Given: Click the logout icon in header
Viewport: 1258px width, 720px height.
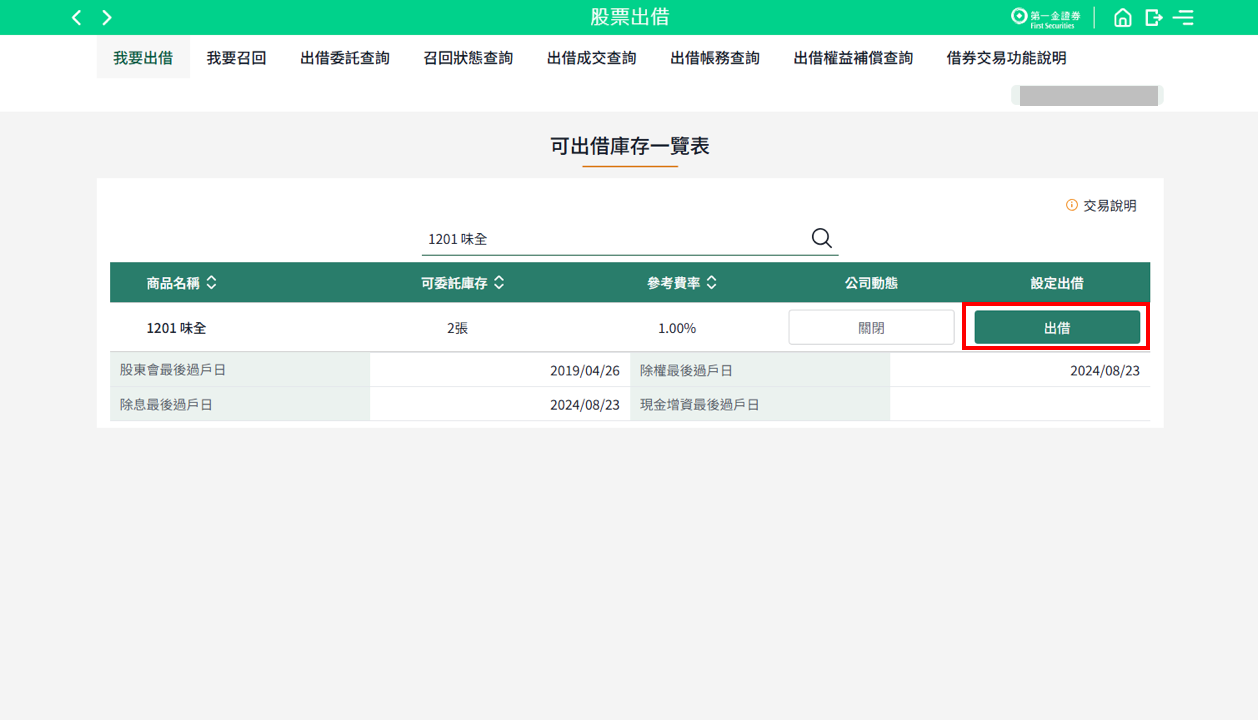Looking at the screenshot, I should pyautogui.click(x=1153, y=18).
